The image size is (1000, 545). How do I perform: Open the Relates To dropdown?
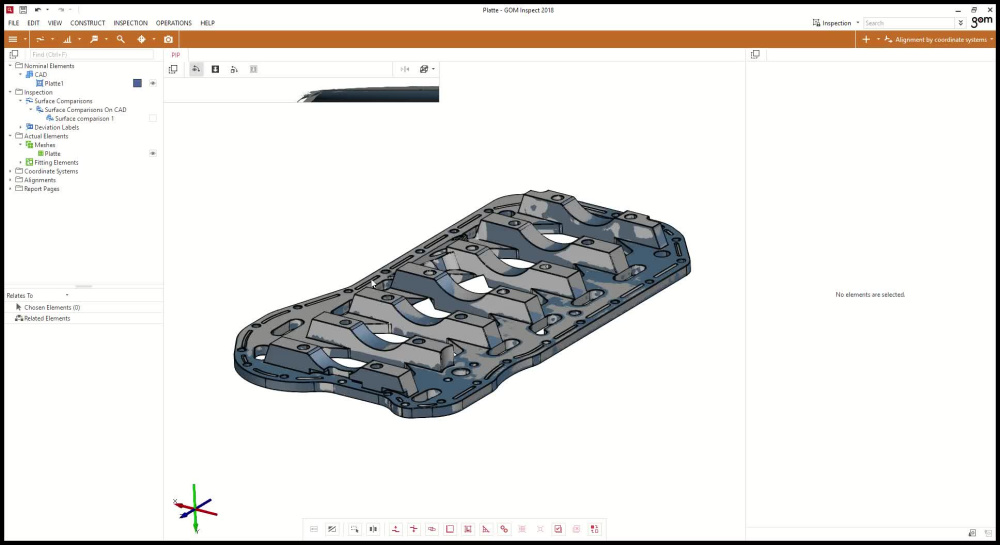[67, 295]
